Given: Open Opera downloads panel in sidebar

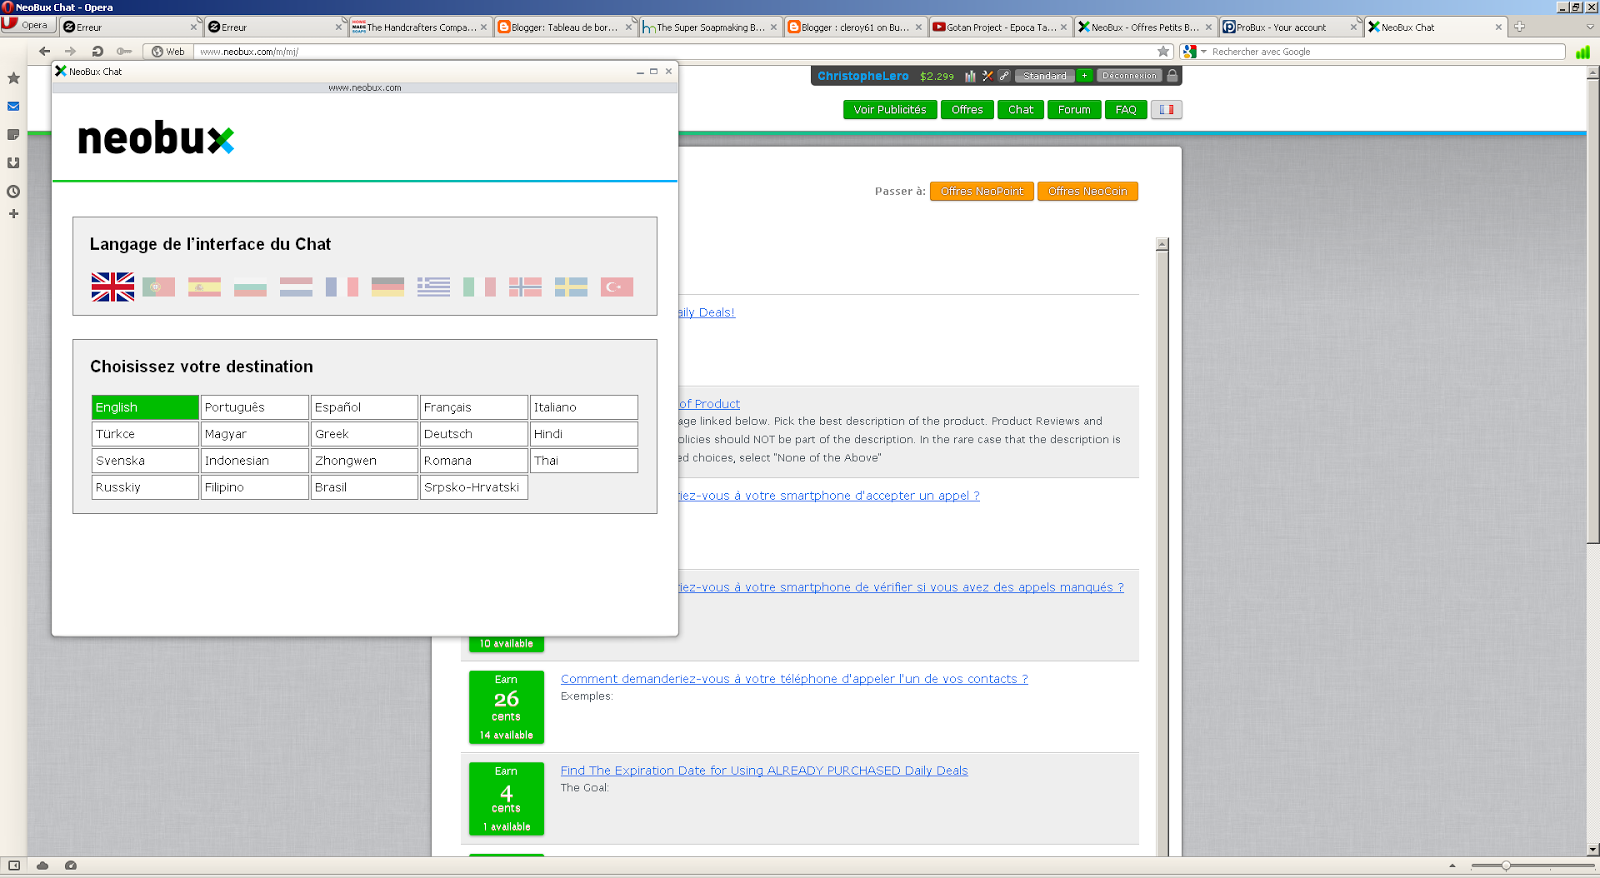Looking at the screenshot, I should point(14,162).
